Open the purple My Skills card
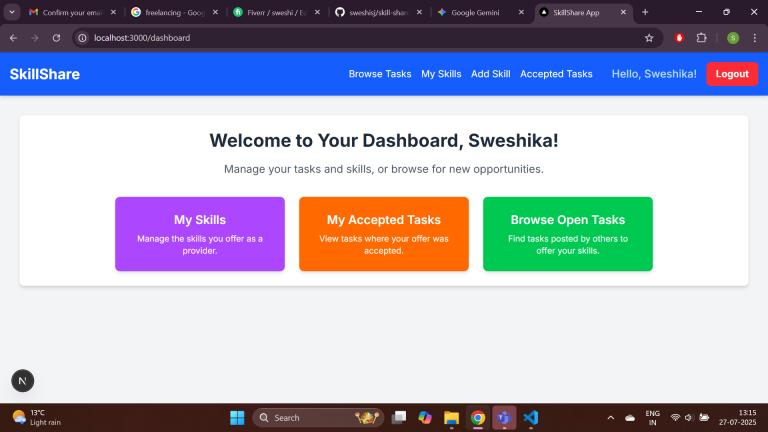 200,233
